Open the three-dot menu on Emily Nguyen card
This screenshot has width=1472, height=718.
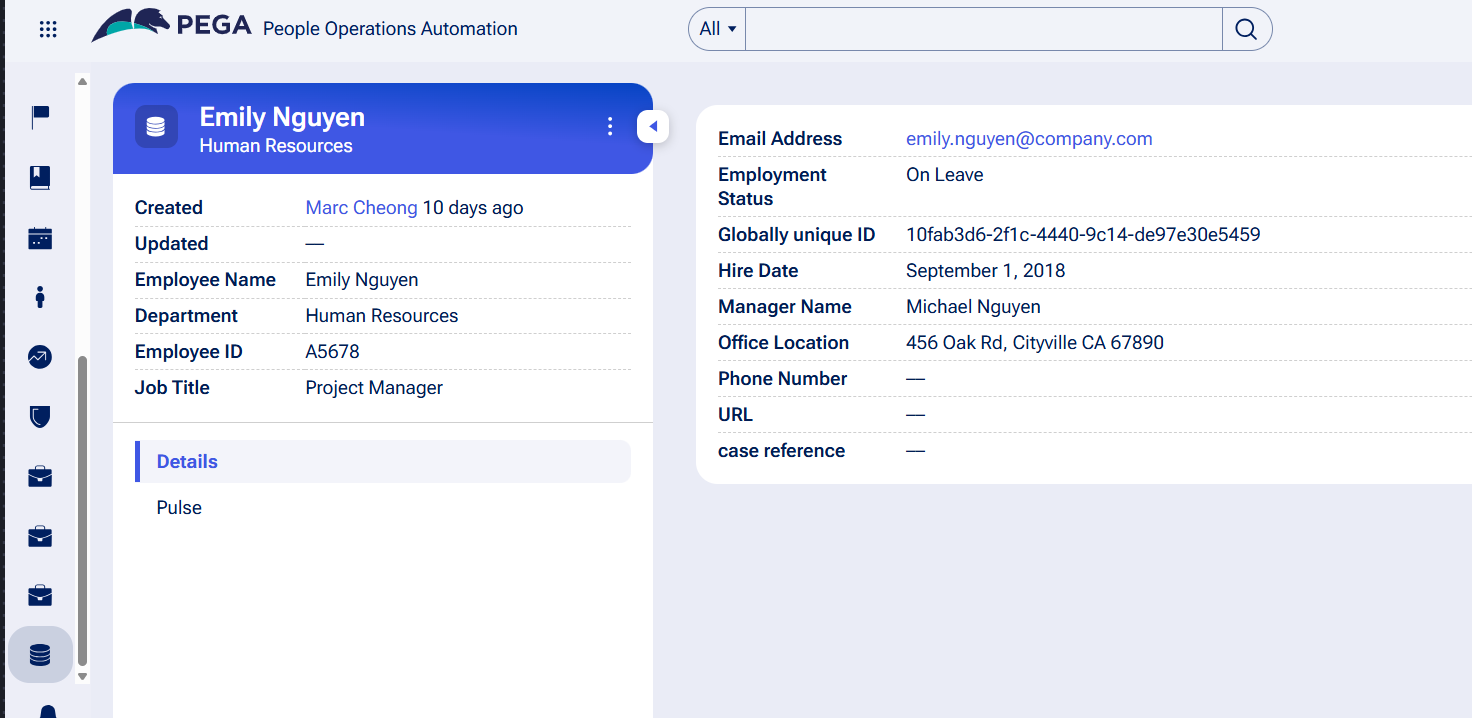[x=610, y=127]
